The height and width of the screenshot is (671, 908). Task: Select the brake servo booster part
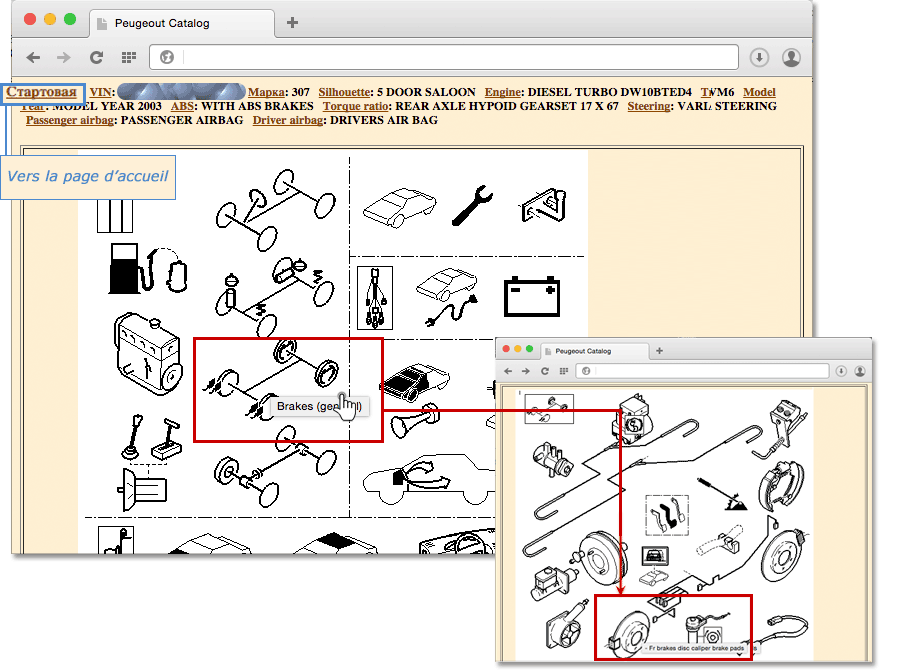pos(603,559)
